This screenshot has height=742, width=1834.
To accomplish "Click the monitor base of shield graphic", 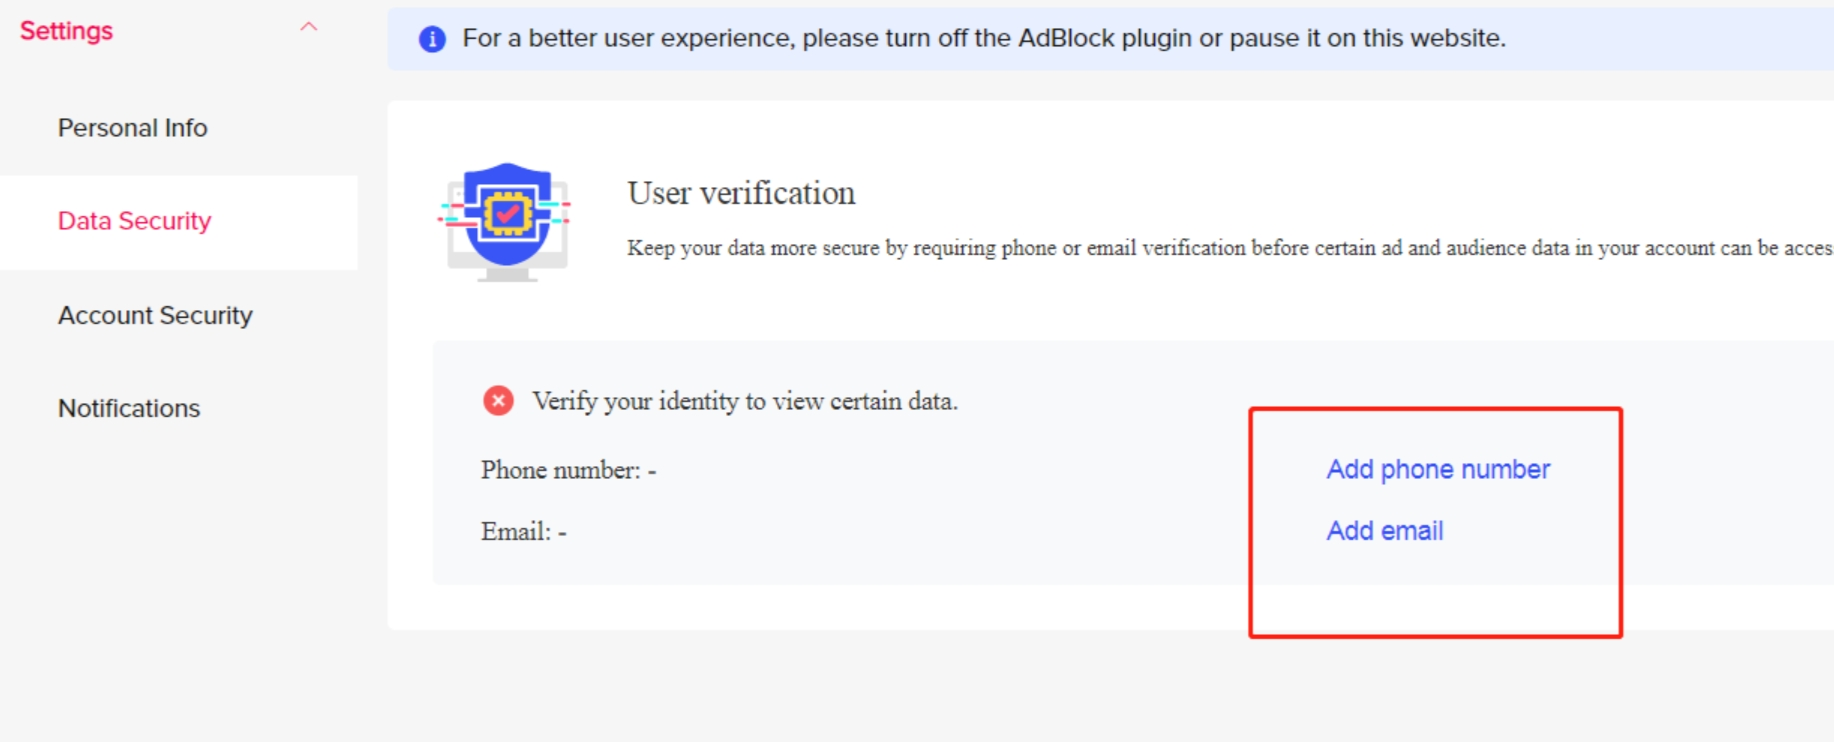I will click(507, 274).
